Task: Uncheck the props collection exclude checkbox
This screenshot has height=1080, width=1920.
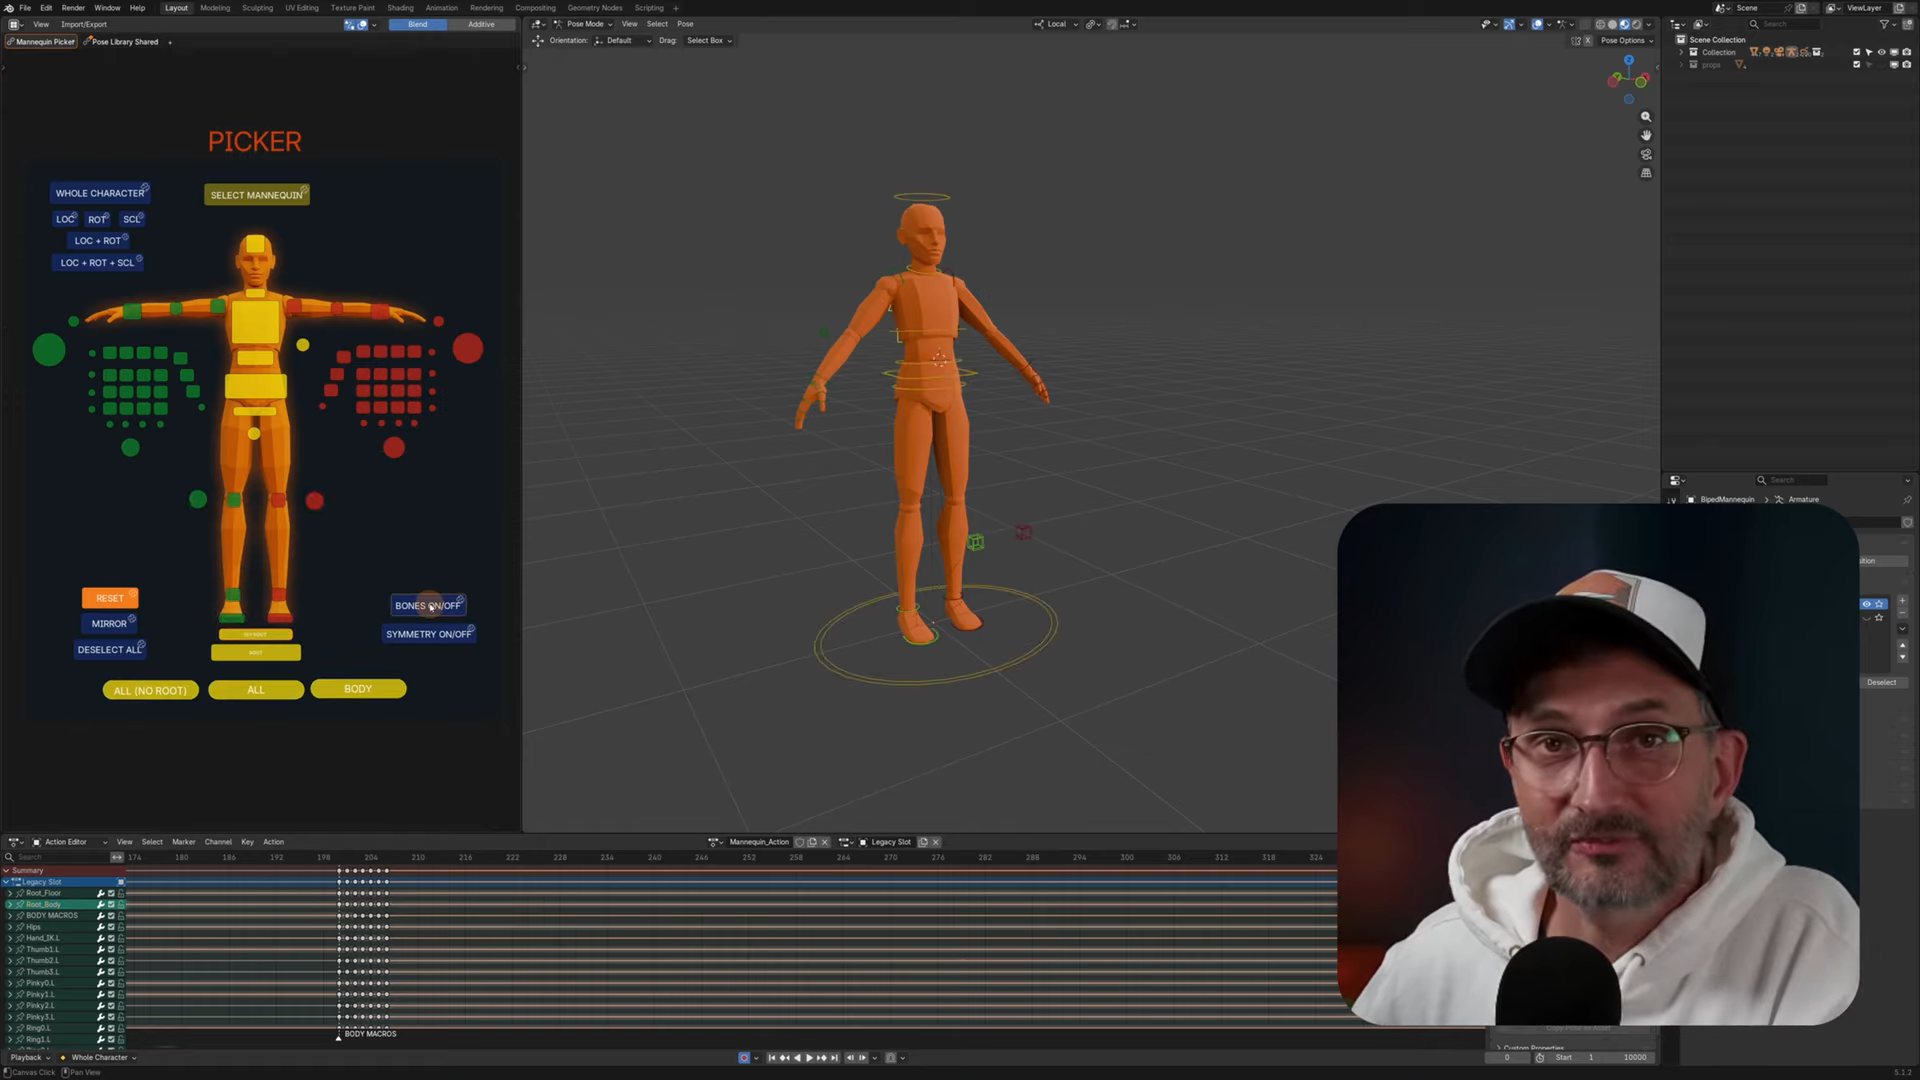Action: point(1857,65)
